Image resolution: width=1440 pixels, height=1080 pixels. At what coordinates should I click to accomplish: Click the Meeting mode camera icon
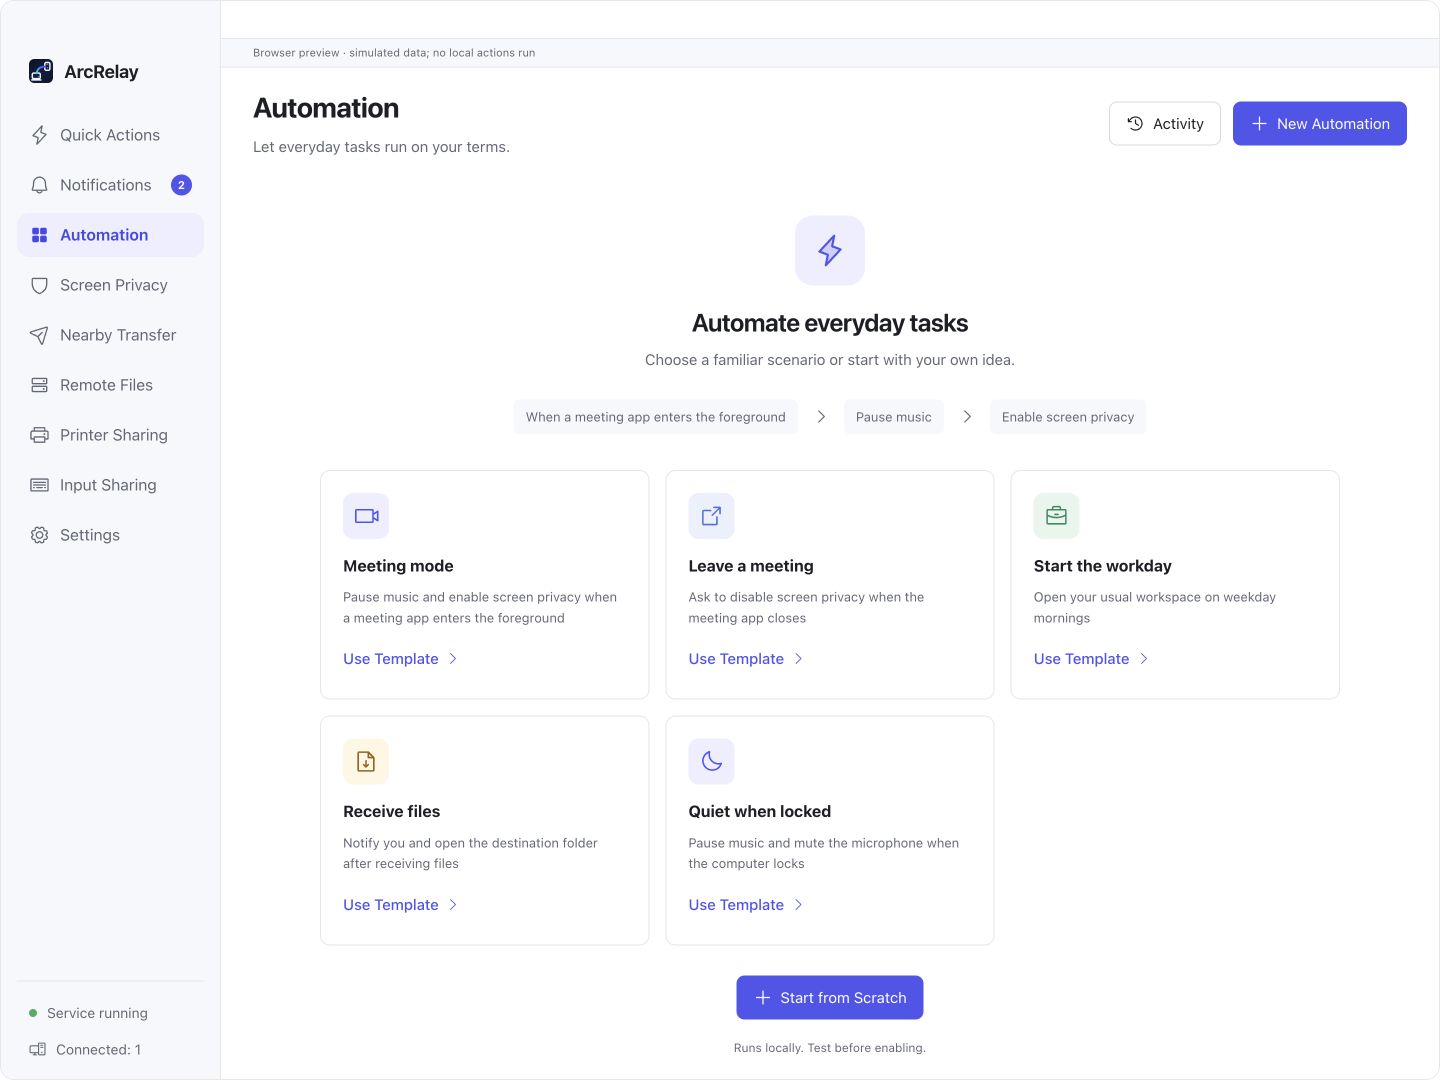click(366, 516)
